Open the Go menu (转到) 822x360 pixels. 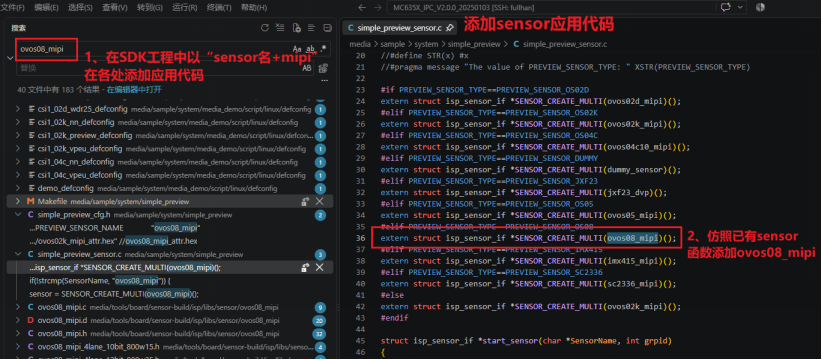pyautogui.click(x=149, y=8)
